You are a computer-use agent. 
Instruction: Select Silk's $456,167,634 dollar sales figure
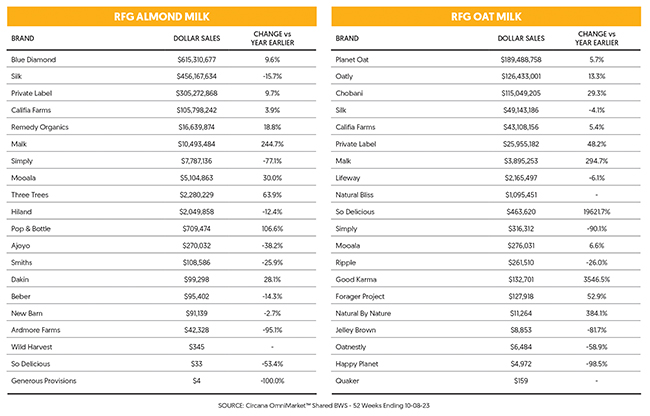[x=196, y=76]
